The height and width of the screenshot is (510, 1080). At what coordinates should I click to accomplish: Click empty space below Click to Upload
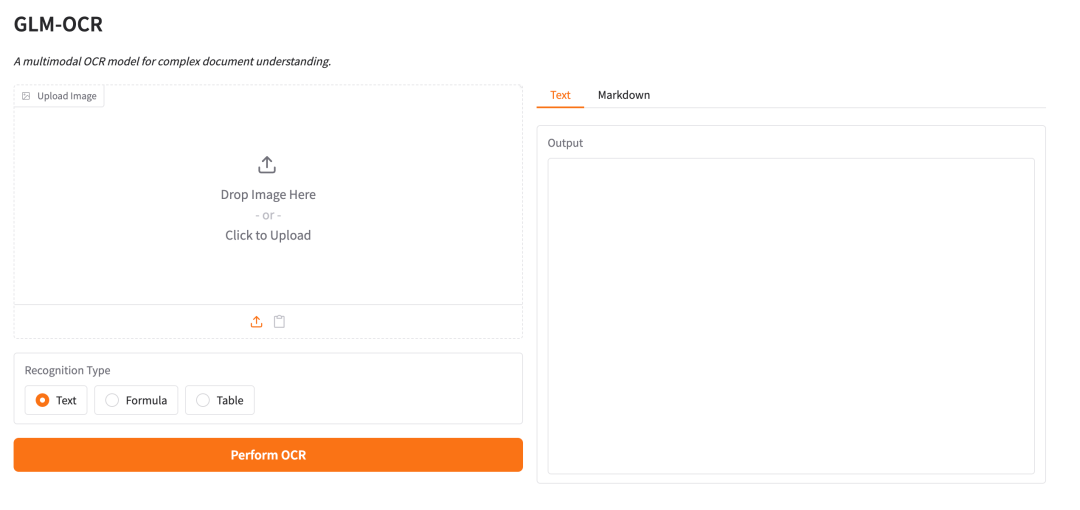click(268, 275)
